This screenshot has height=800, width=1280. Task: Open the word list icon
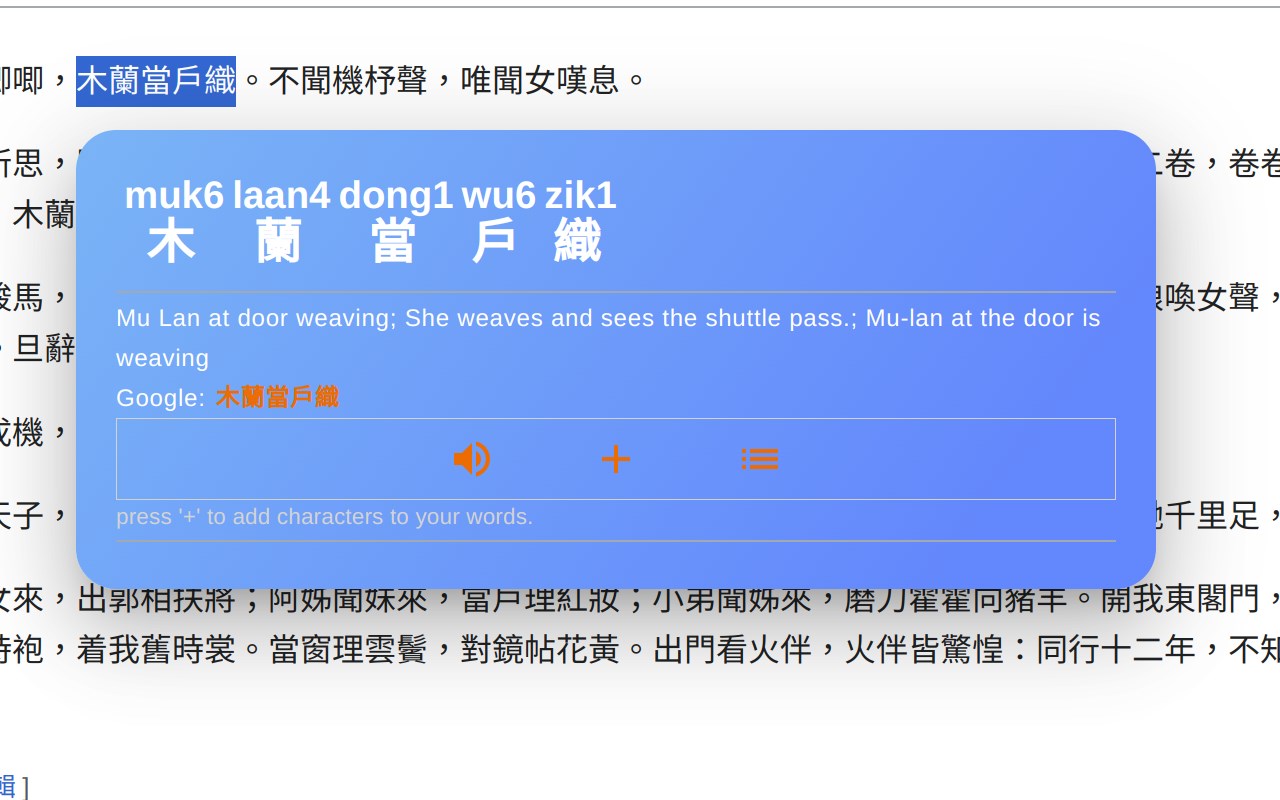[x=760, y=459]
